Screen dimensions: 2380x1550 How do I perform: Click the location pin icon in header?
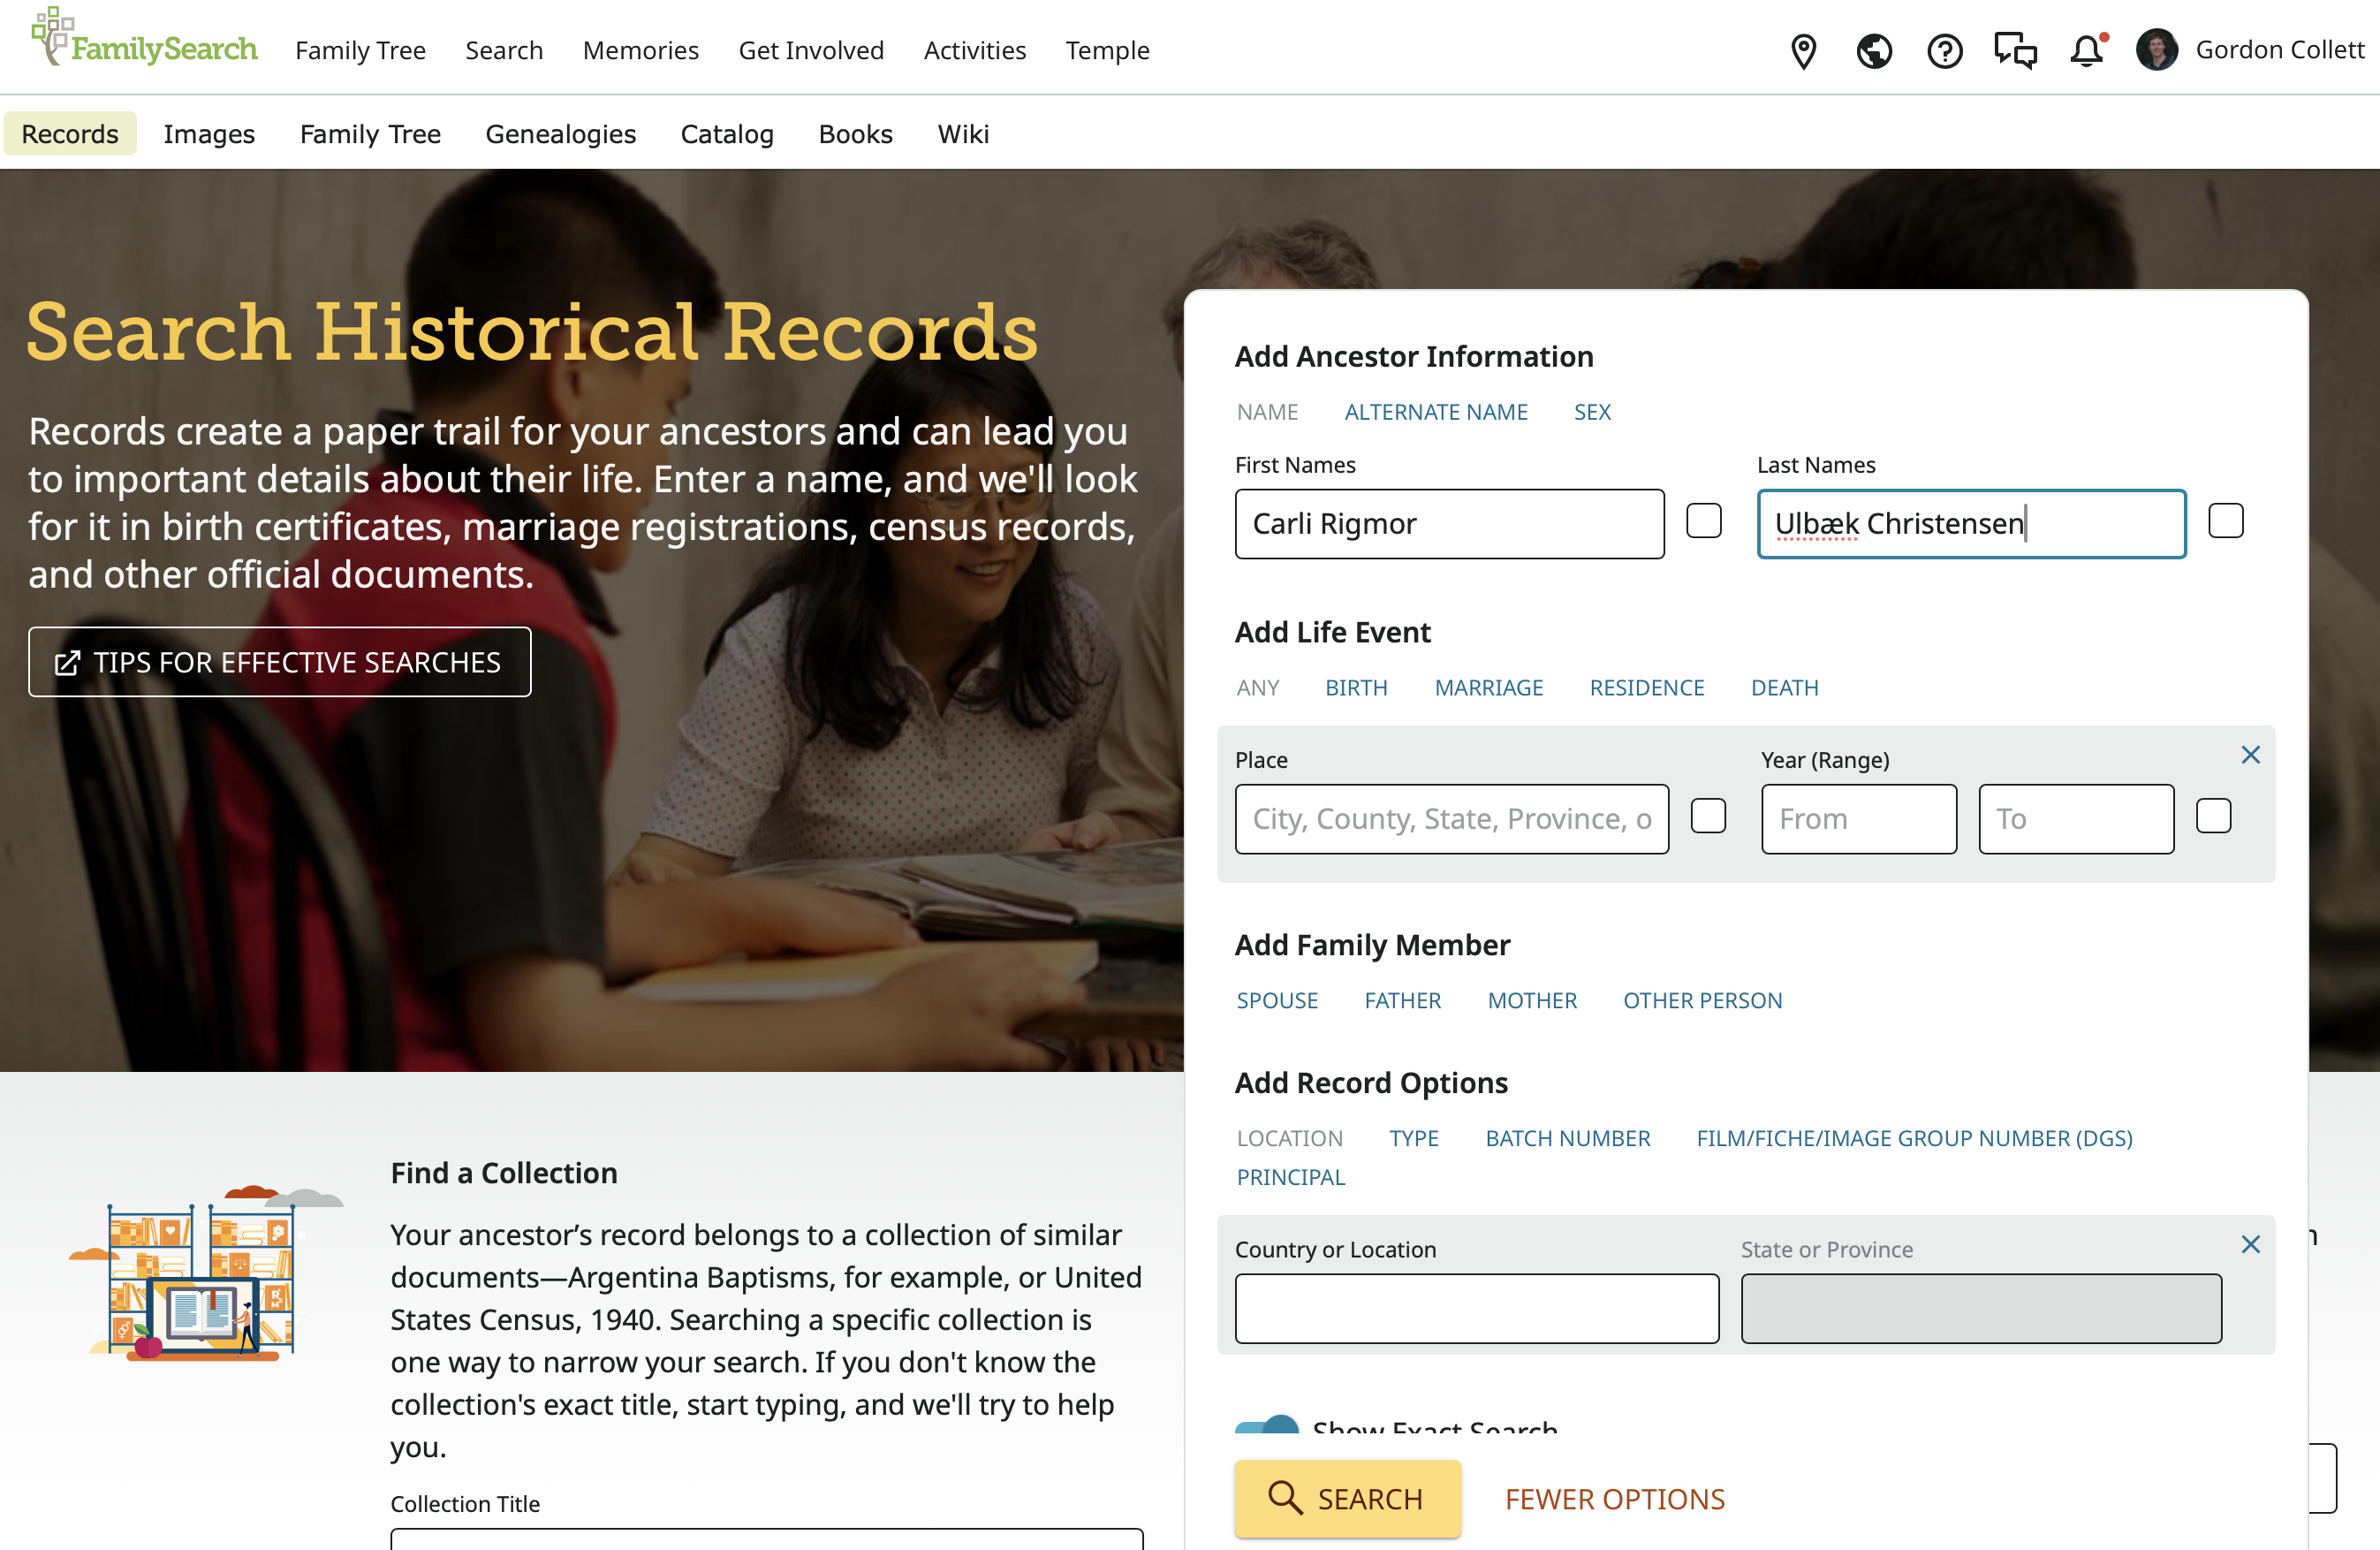tap(1803, 50)
